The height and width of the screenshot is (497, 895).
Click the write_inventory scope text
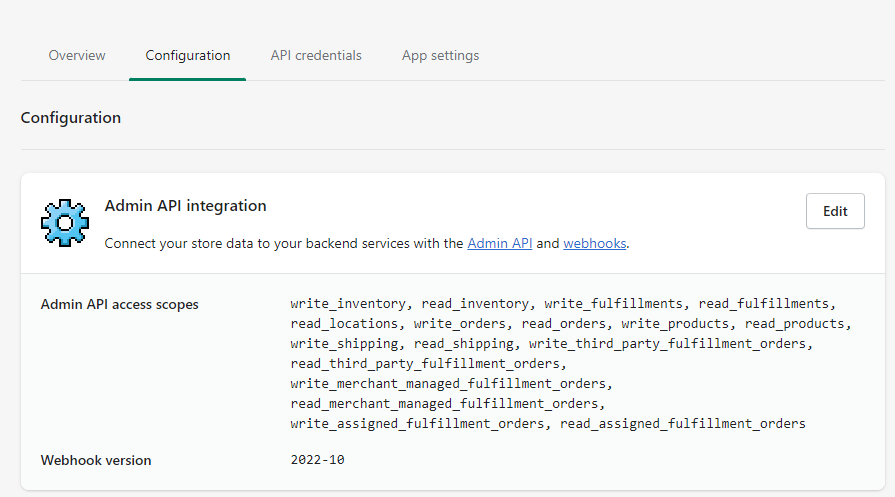point(348,304)
